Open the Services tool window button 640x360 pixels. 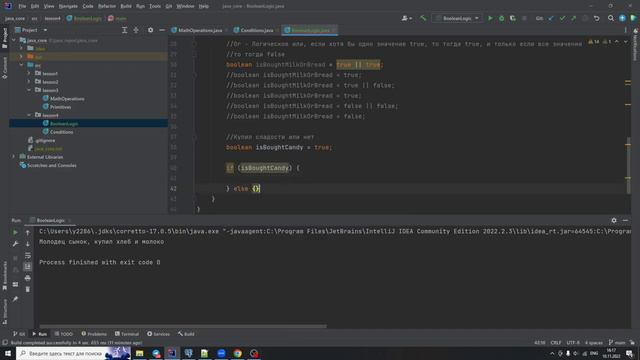coord(158,334)
